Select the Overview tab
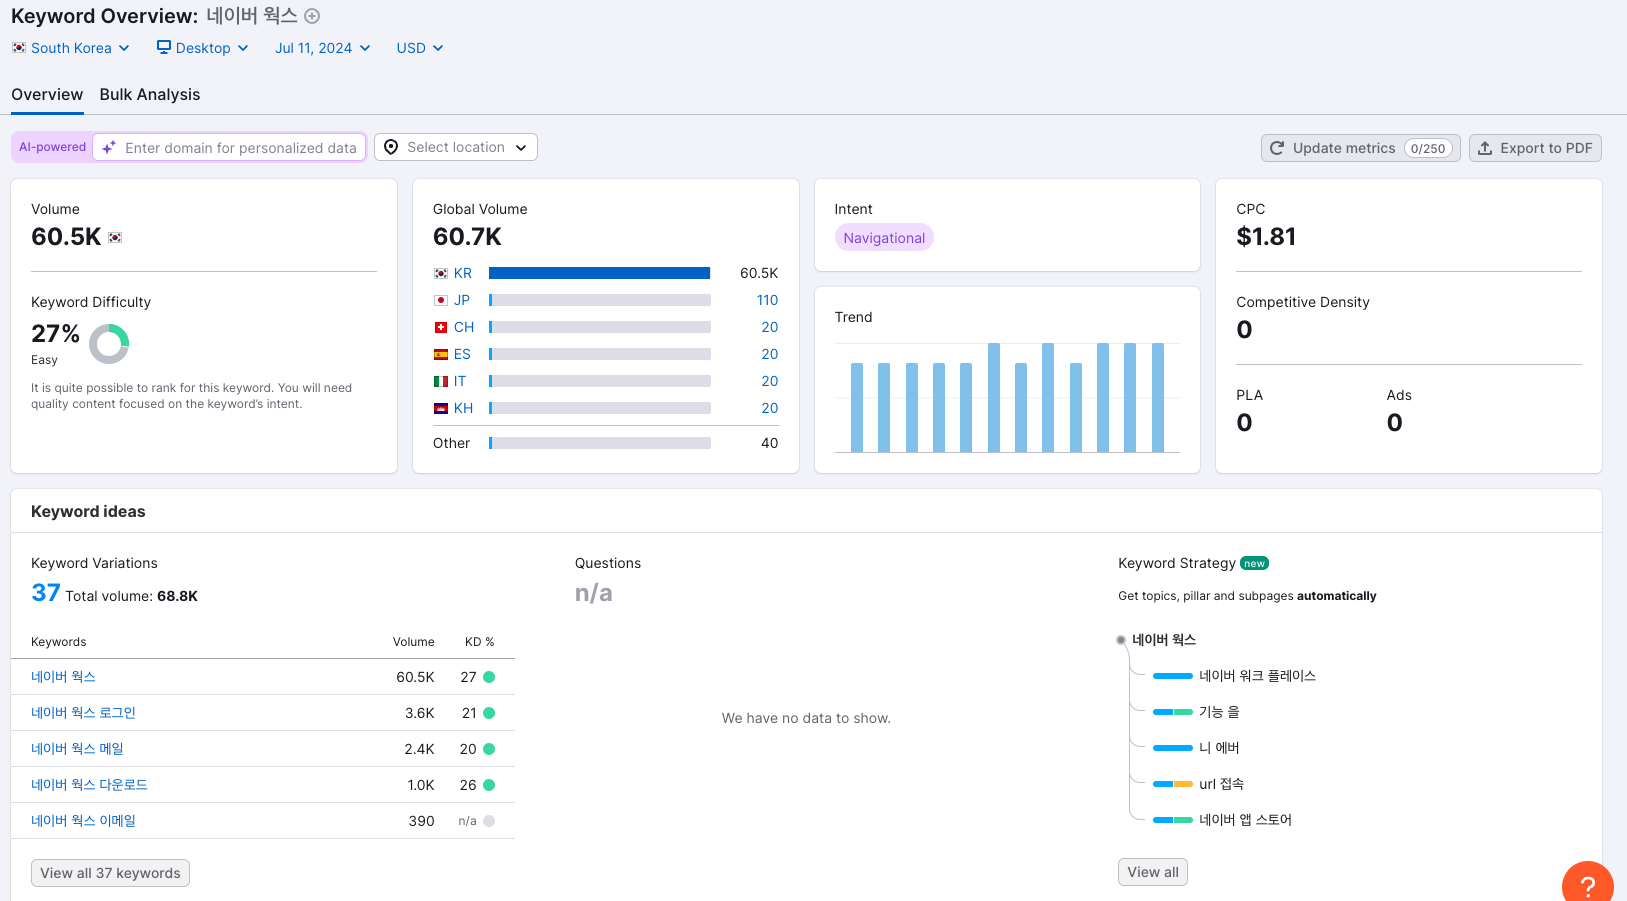1627x901 pixels. coord(47,94)
